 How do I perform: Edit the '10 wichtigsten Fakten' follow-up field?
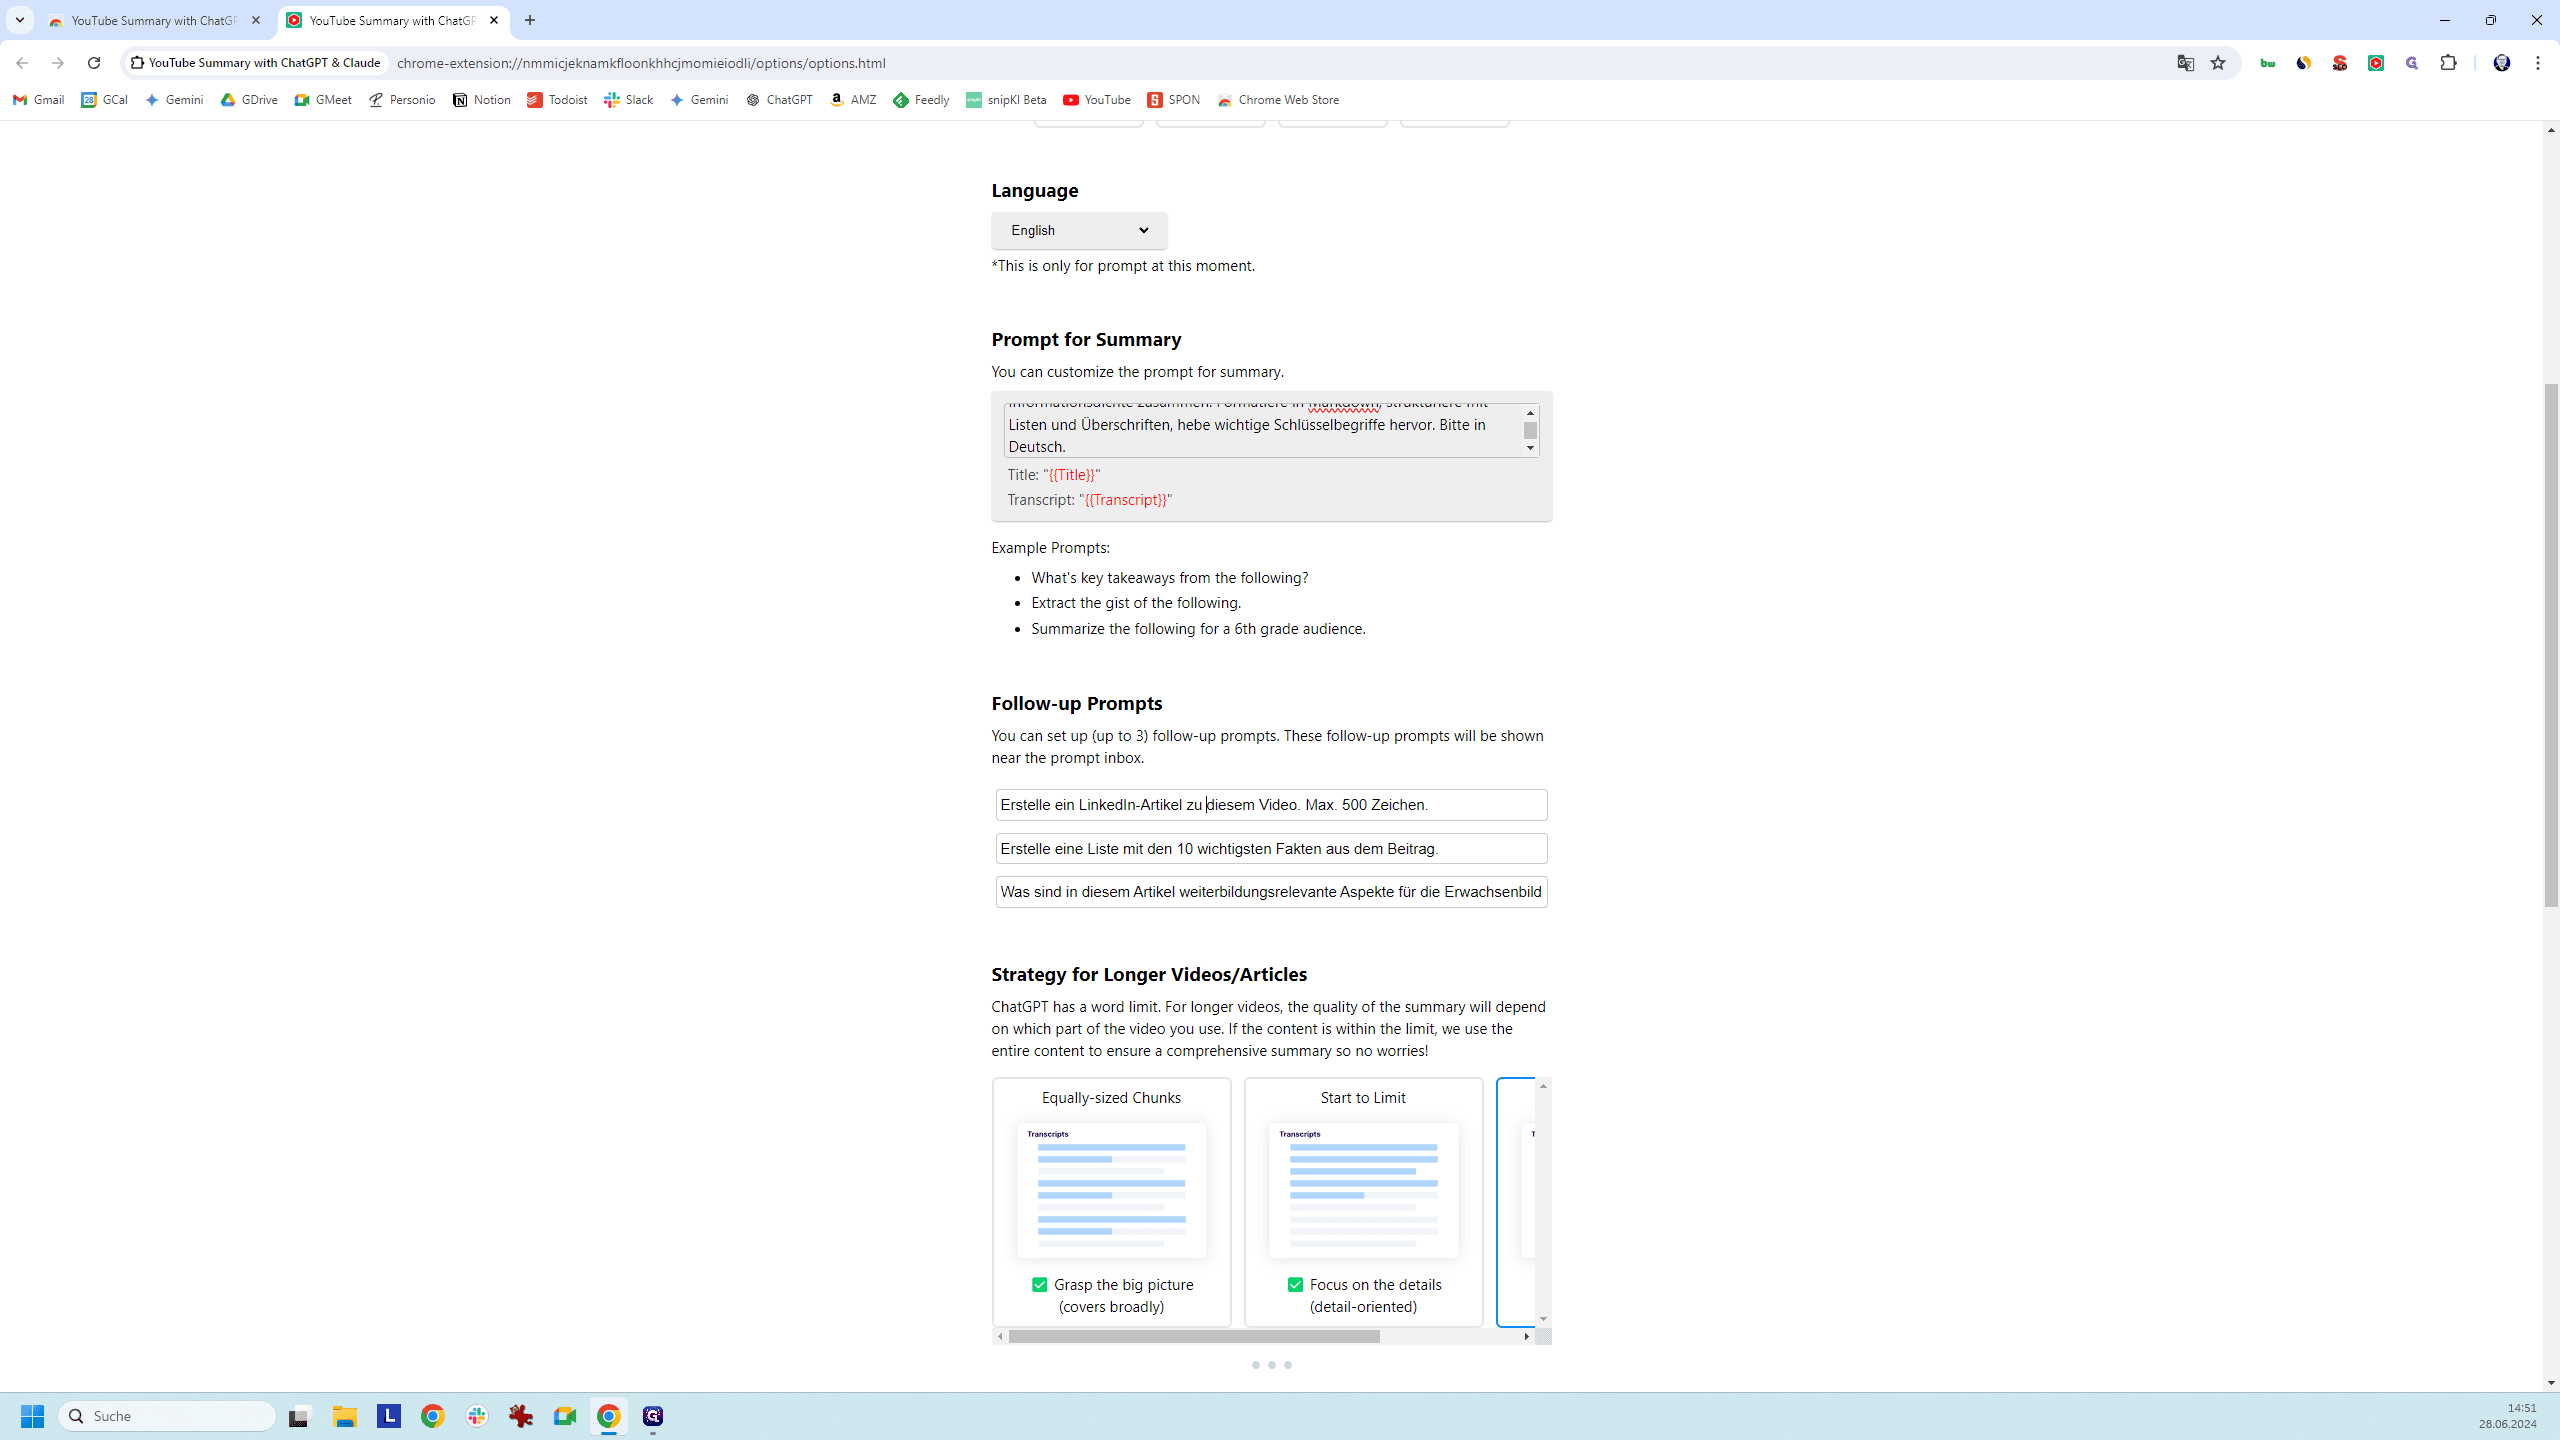[x=1271, y=849]
